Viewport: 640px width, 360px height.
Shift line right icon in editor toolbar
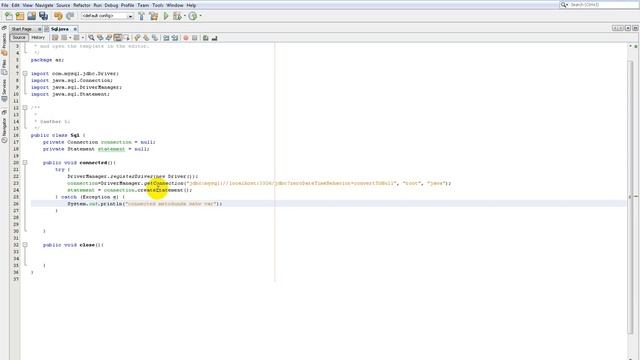click(x=175, y=38)
